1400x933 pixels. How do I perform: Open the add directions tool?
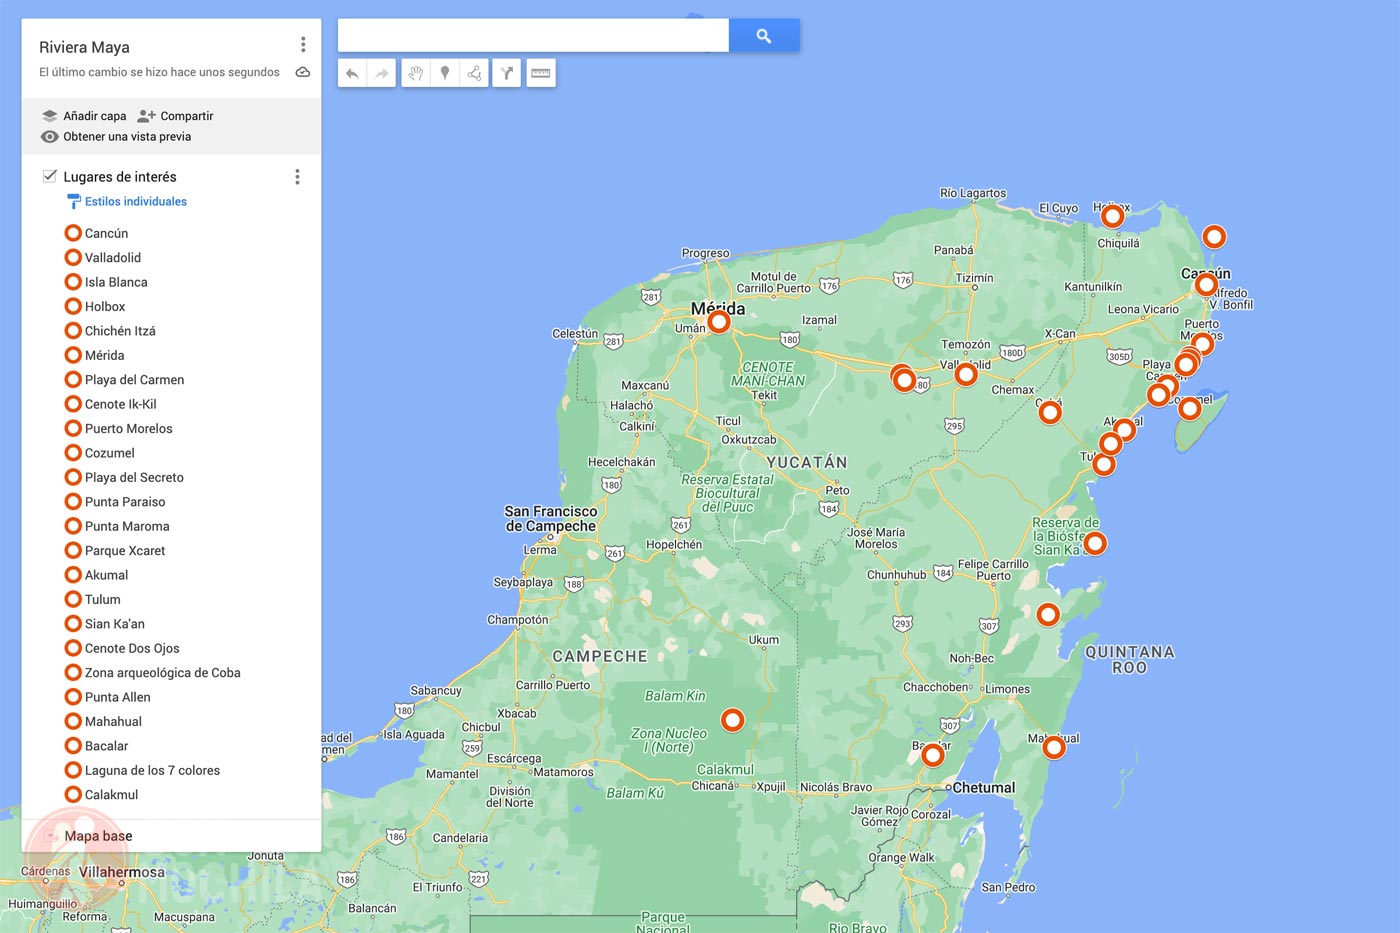[507, 72]
